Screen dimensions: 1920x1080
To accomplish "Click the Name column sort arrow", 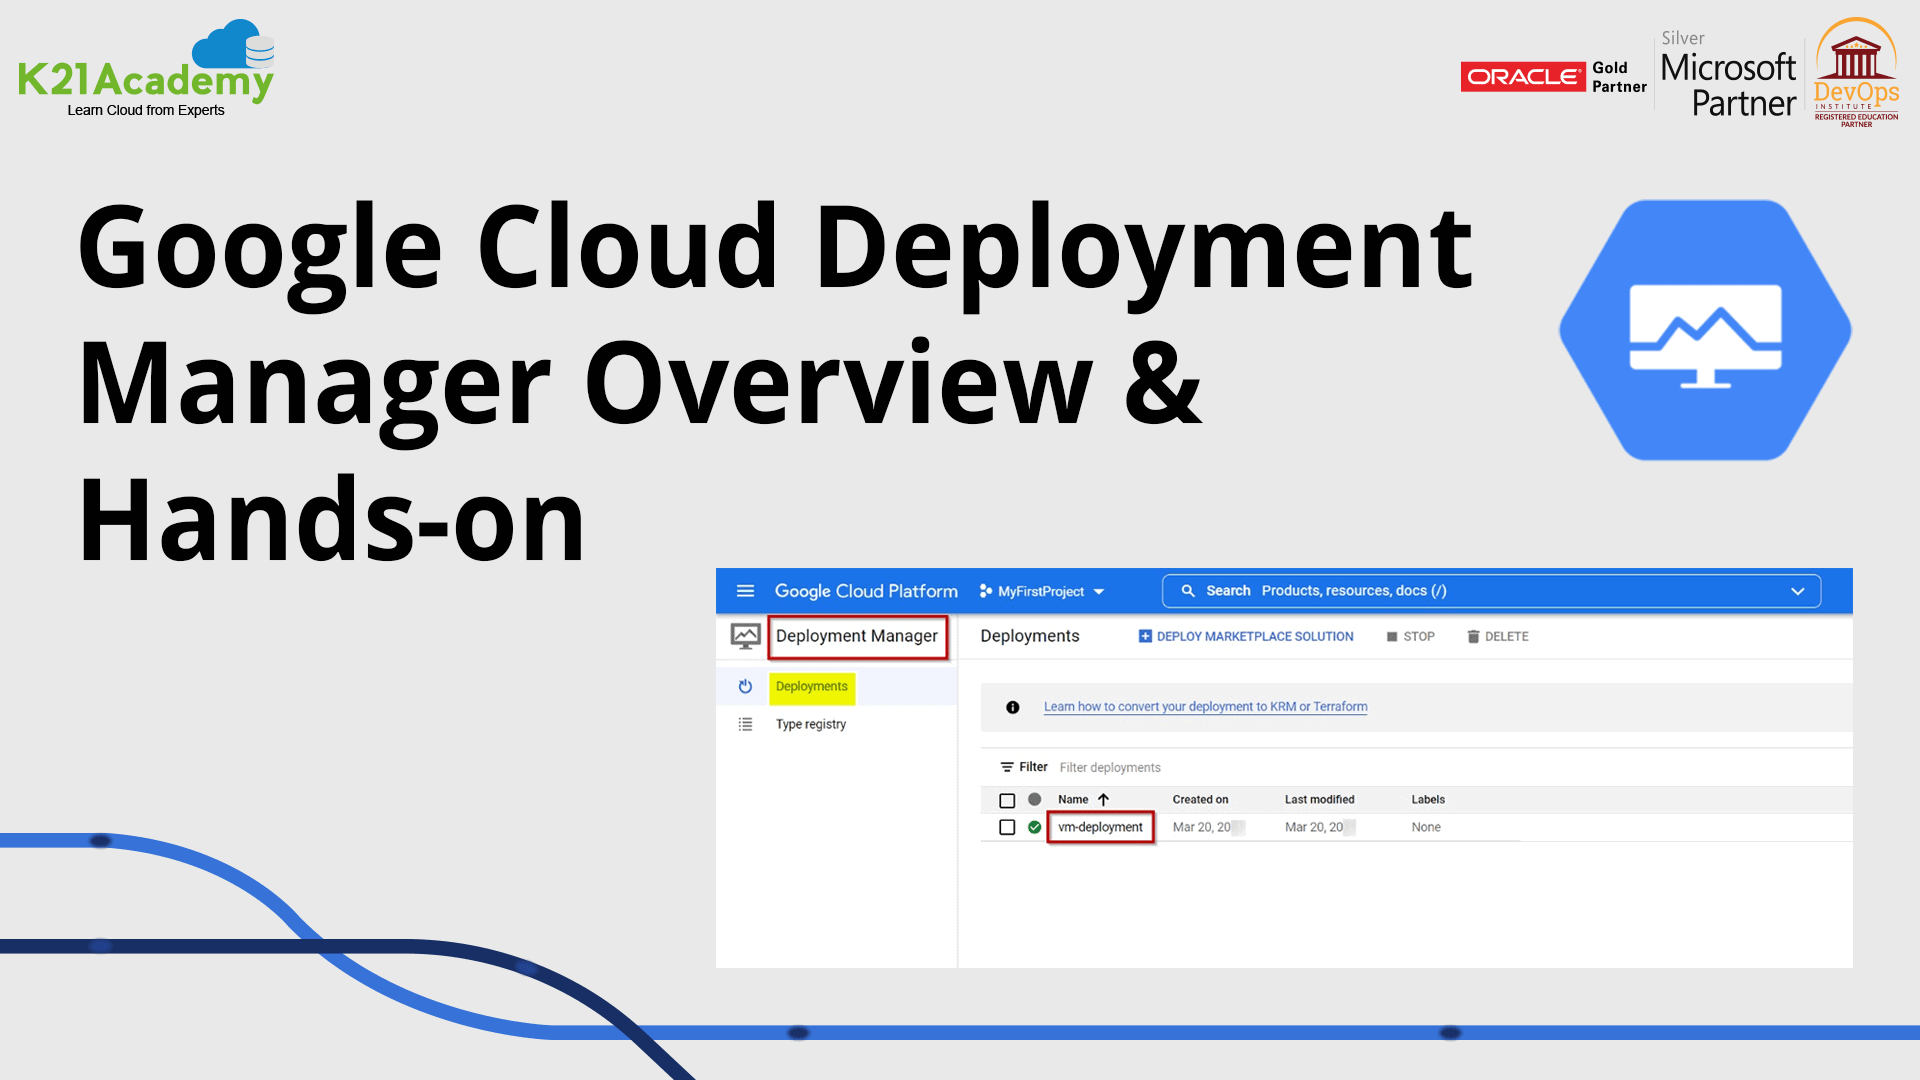I will pyautogui.click(x=1103, y=800).
